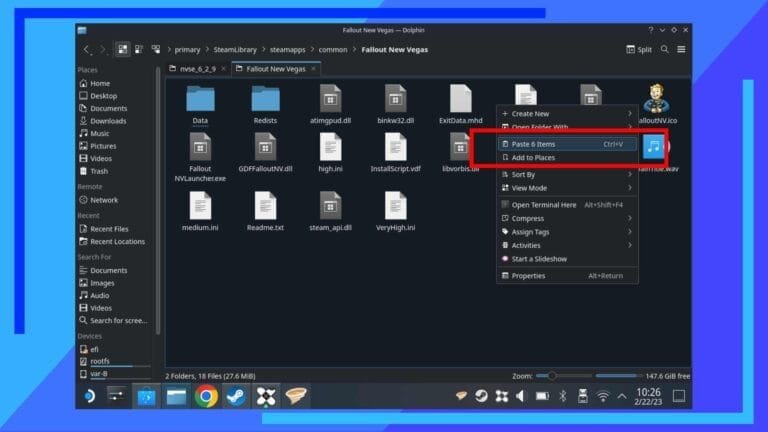This screenshot has height=432, width=768.
Task: Go back in folder history
Action: [x=86, y=49]
